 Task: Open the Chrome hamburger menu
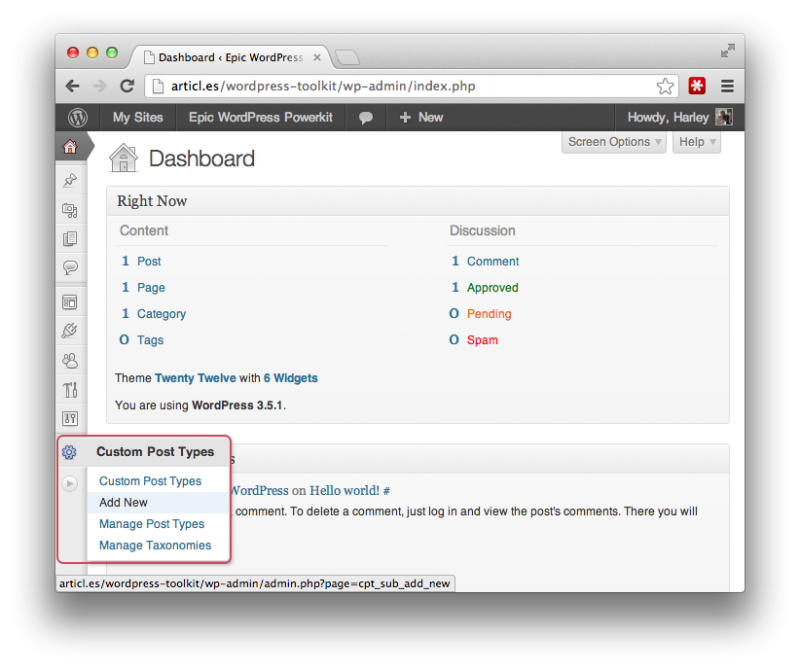pos(728,86)
